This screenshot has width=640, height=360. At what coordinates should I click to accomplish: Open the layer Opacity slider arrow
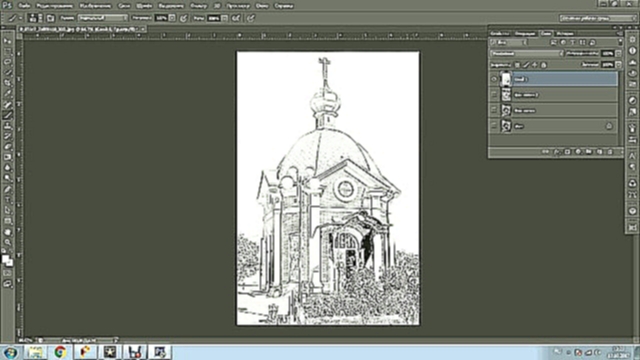point(618,53)
